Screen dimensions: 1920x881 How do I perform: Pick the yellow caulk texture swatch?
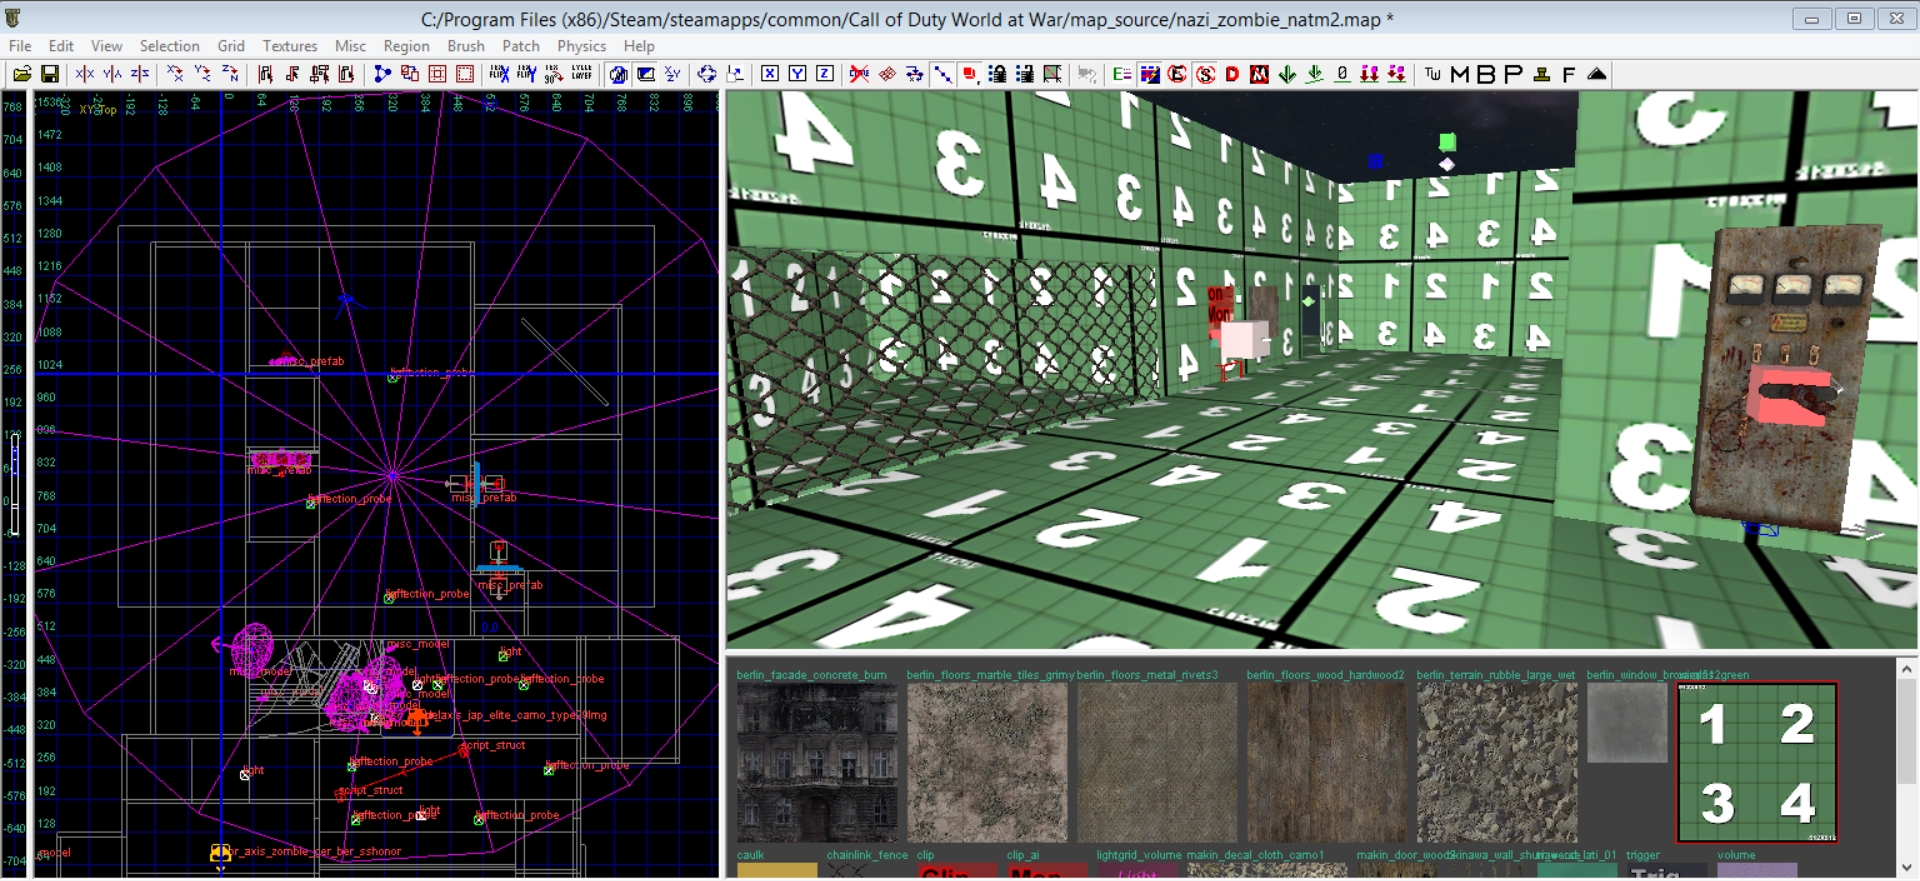coord(777,870)
